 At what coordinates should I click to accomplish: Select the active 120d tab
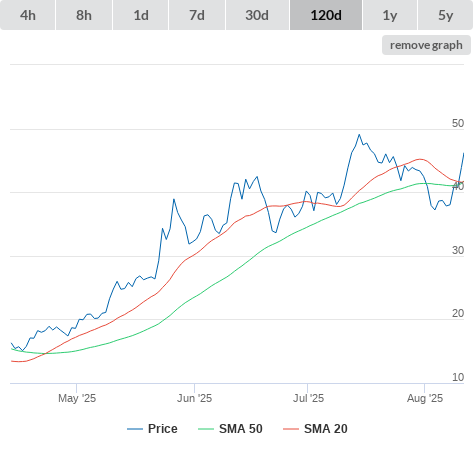(326, 15)
